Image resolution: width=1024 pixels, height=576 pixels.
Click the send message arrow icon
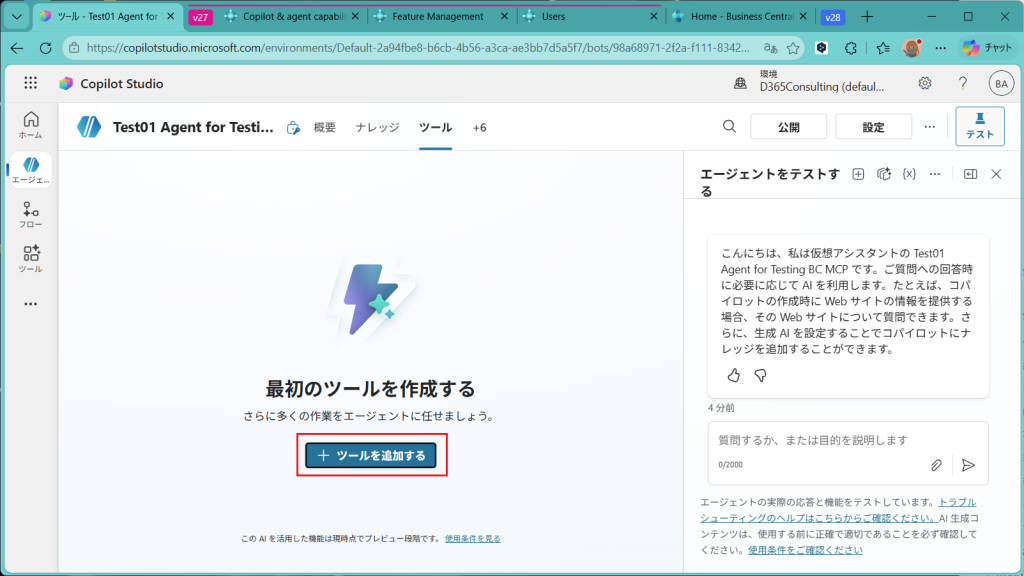tap(967, 465)
